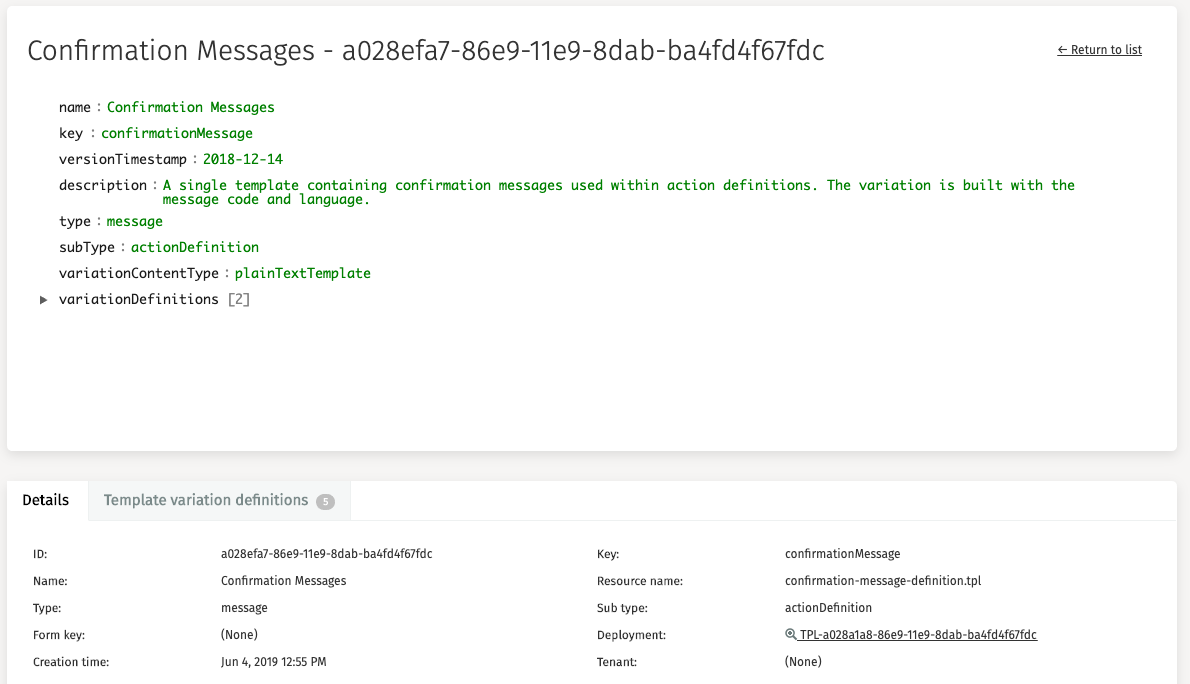Click the Form key (None) value
Image resolution: width=1190 pixels, height=684 pixels.
[239, 635]
